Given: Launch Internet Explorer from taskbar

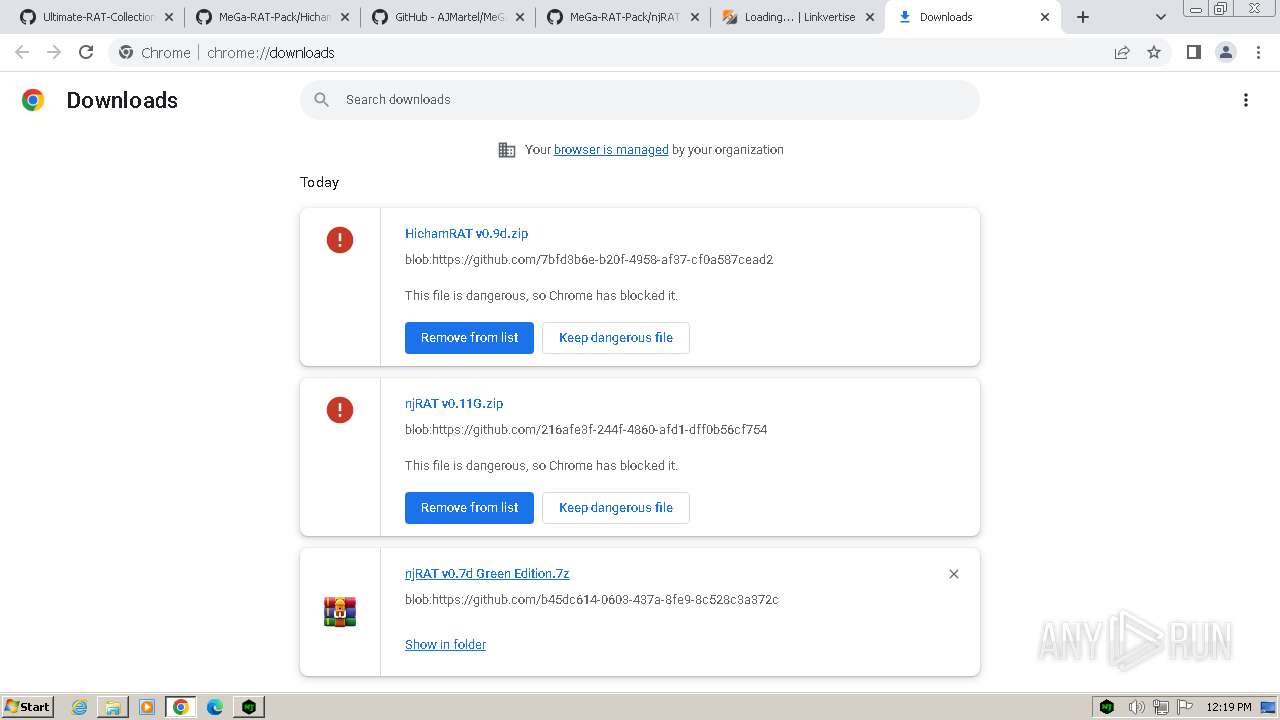Looking at the screenshot, I should (80, 707).
